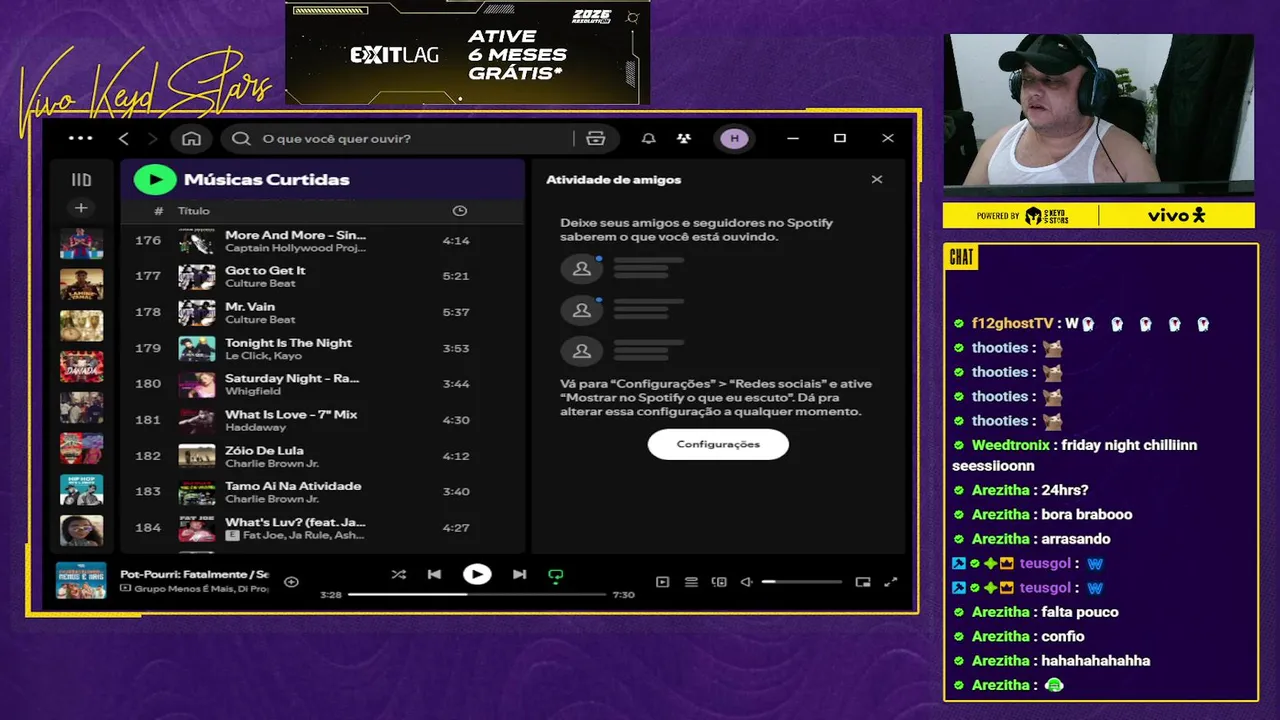Open the playback queue icon

click(690, 582)
